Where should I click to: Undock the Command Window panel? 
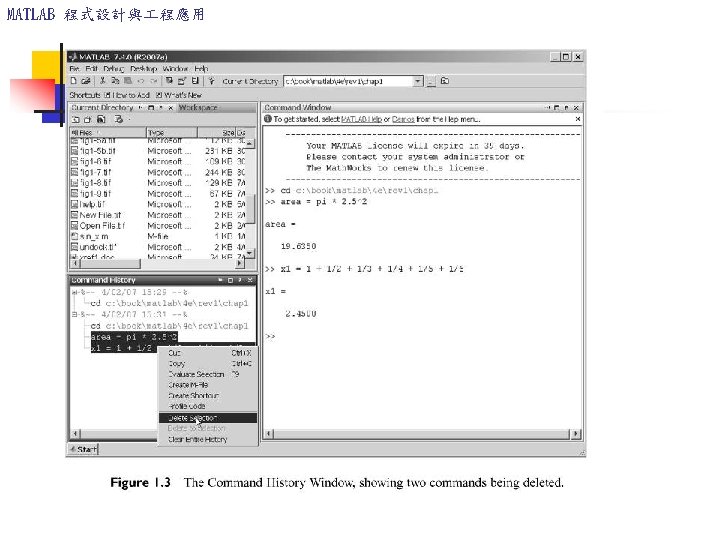[566, 107]
